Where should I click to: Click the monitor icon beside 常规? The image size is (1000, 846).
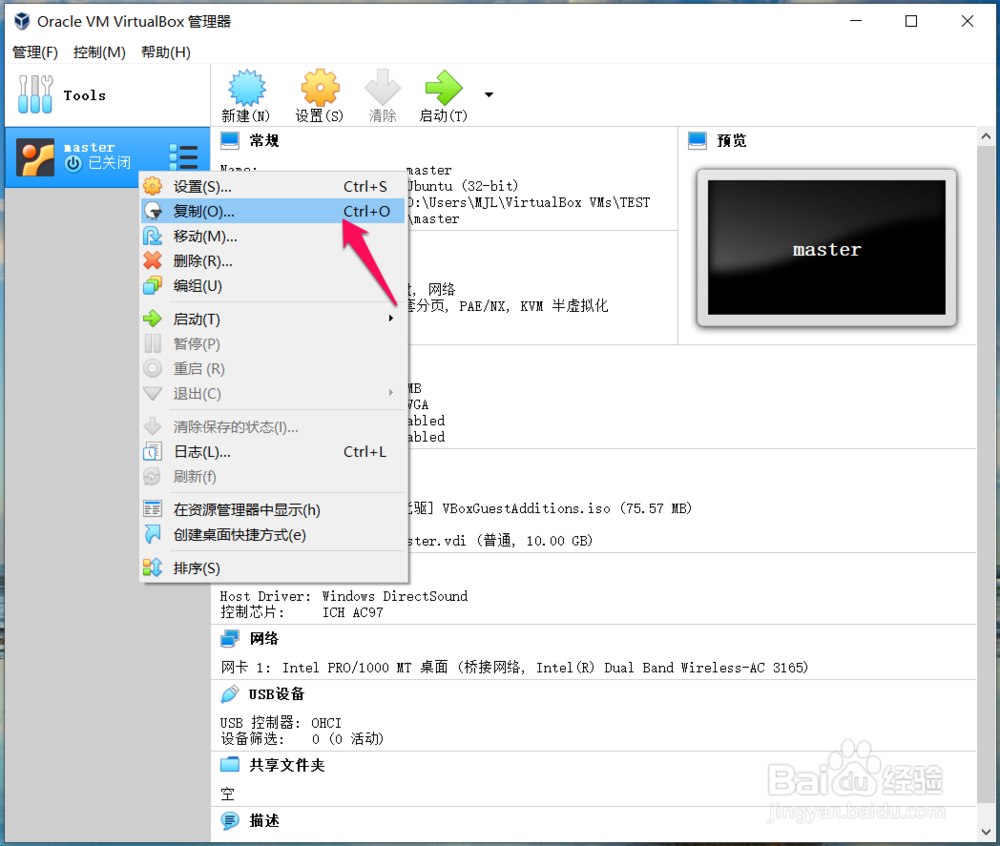point(230,140)
